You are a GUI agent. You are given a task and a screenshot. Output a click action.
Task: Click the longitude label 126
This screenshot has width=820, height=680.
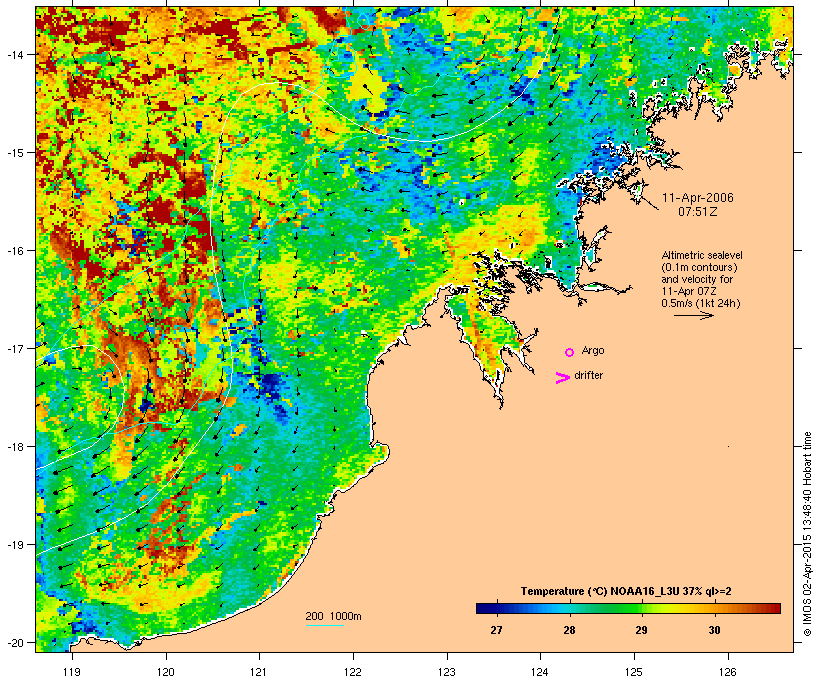[728, 672]
